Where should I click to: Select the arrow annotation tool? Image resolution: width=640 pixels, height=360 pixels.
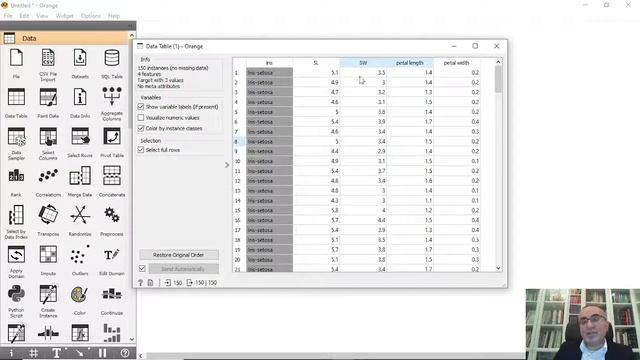click(80, 353)
